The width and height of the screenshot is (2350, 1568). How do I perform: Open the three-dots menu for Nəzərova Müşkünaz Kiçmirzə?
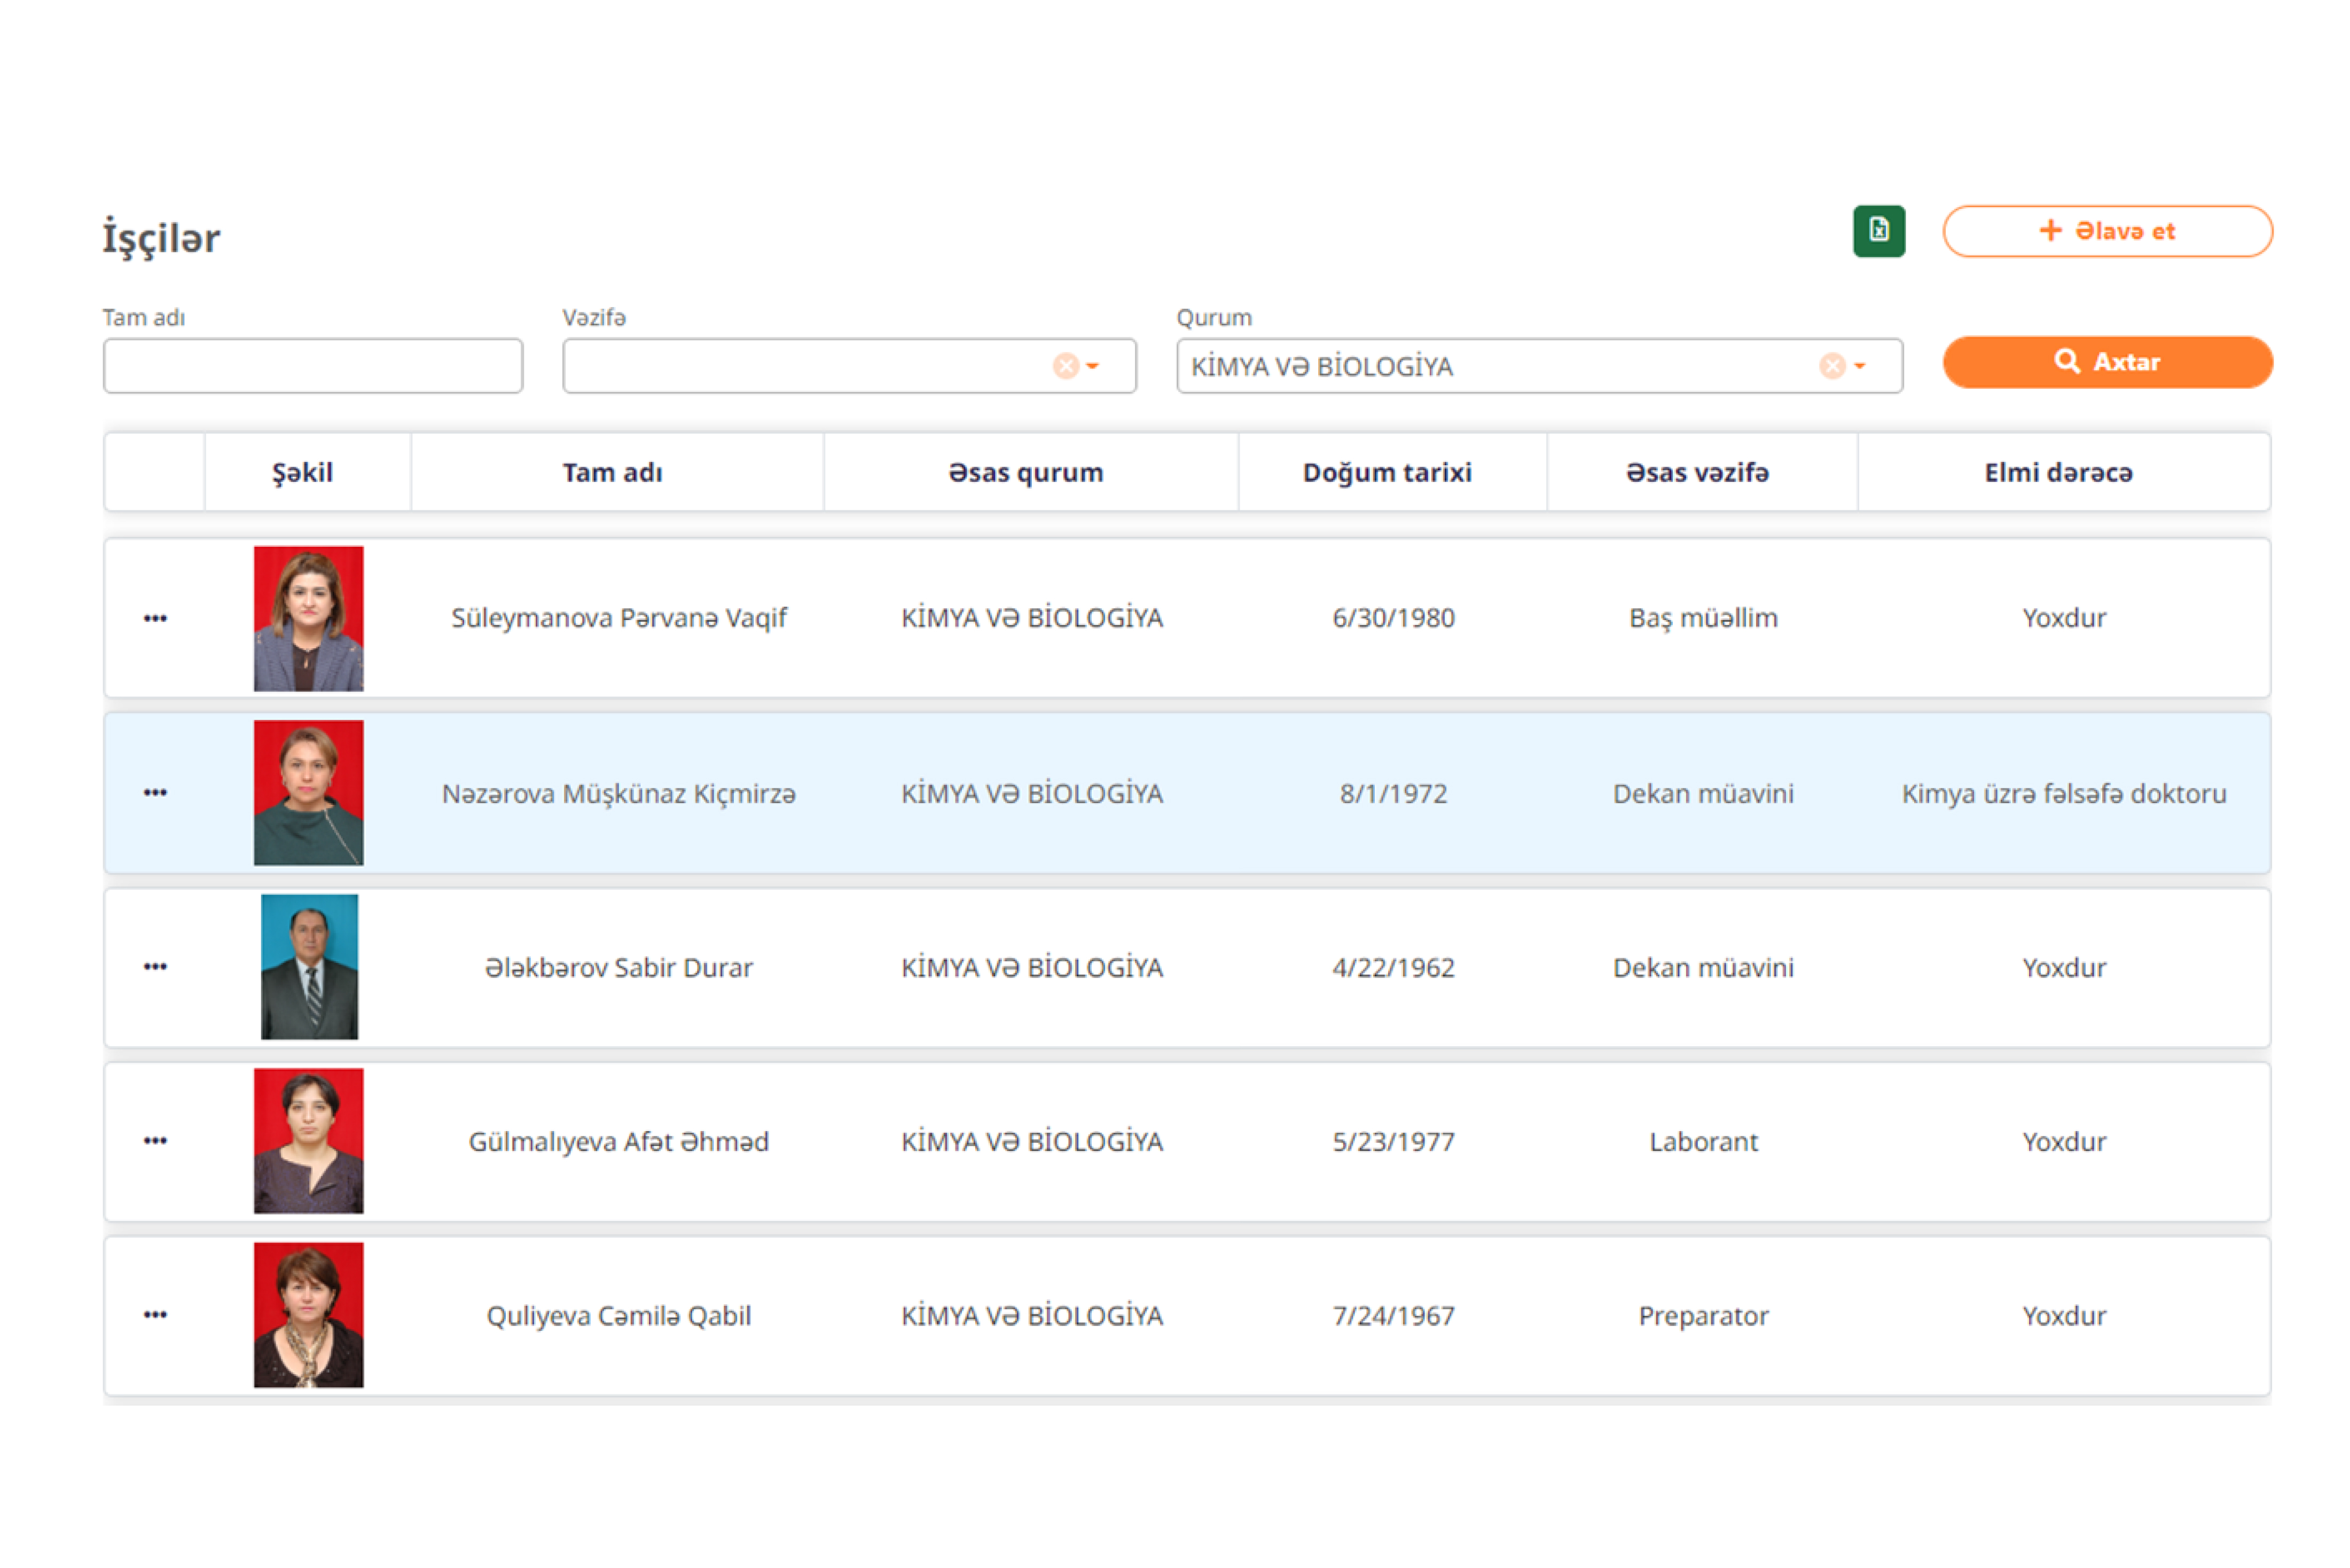coord(155,792)
